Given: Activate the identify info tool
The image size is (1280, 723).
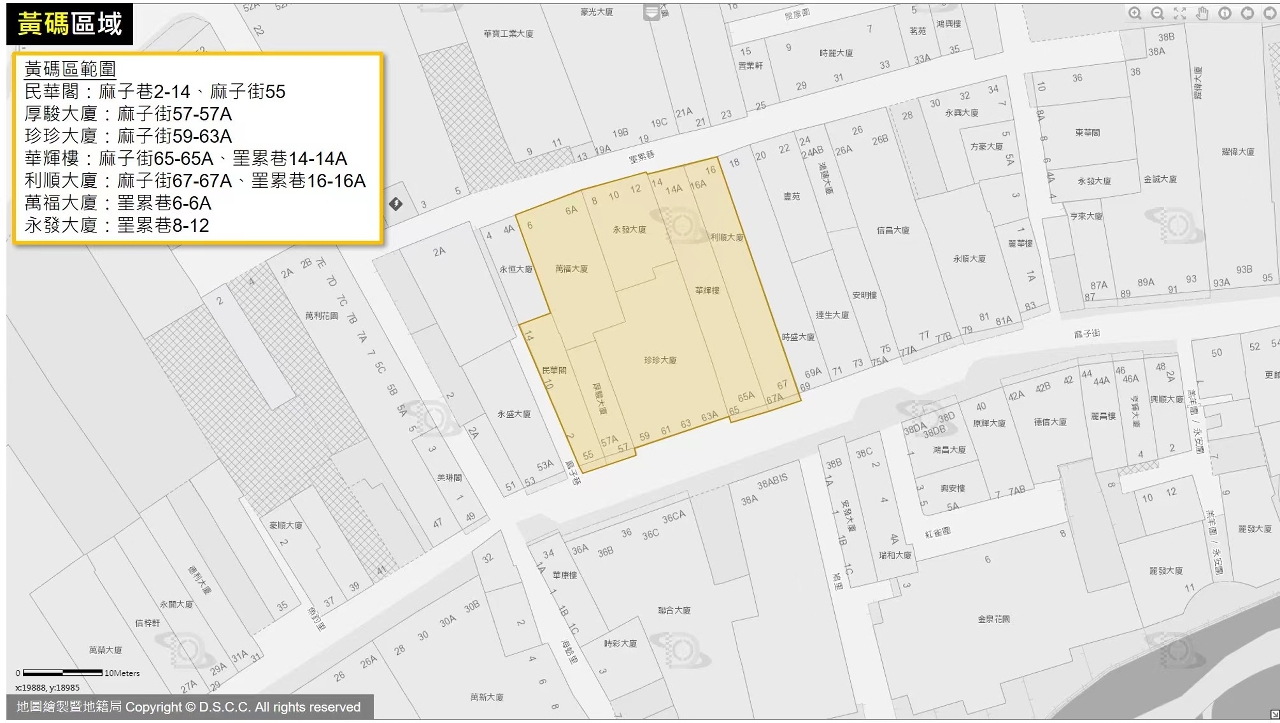Looking at the screenshot, I should tap(1225, 14).
